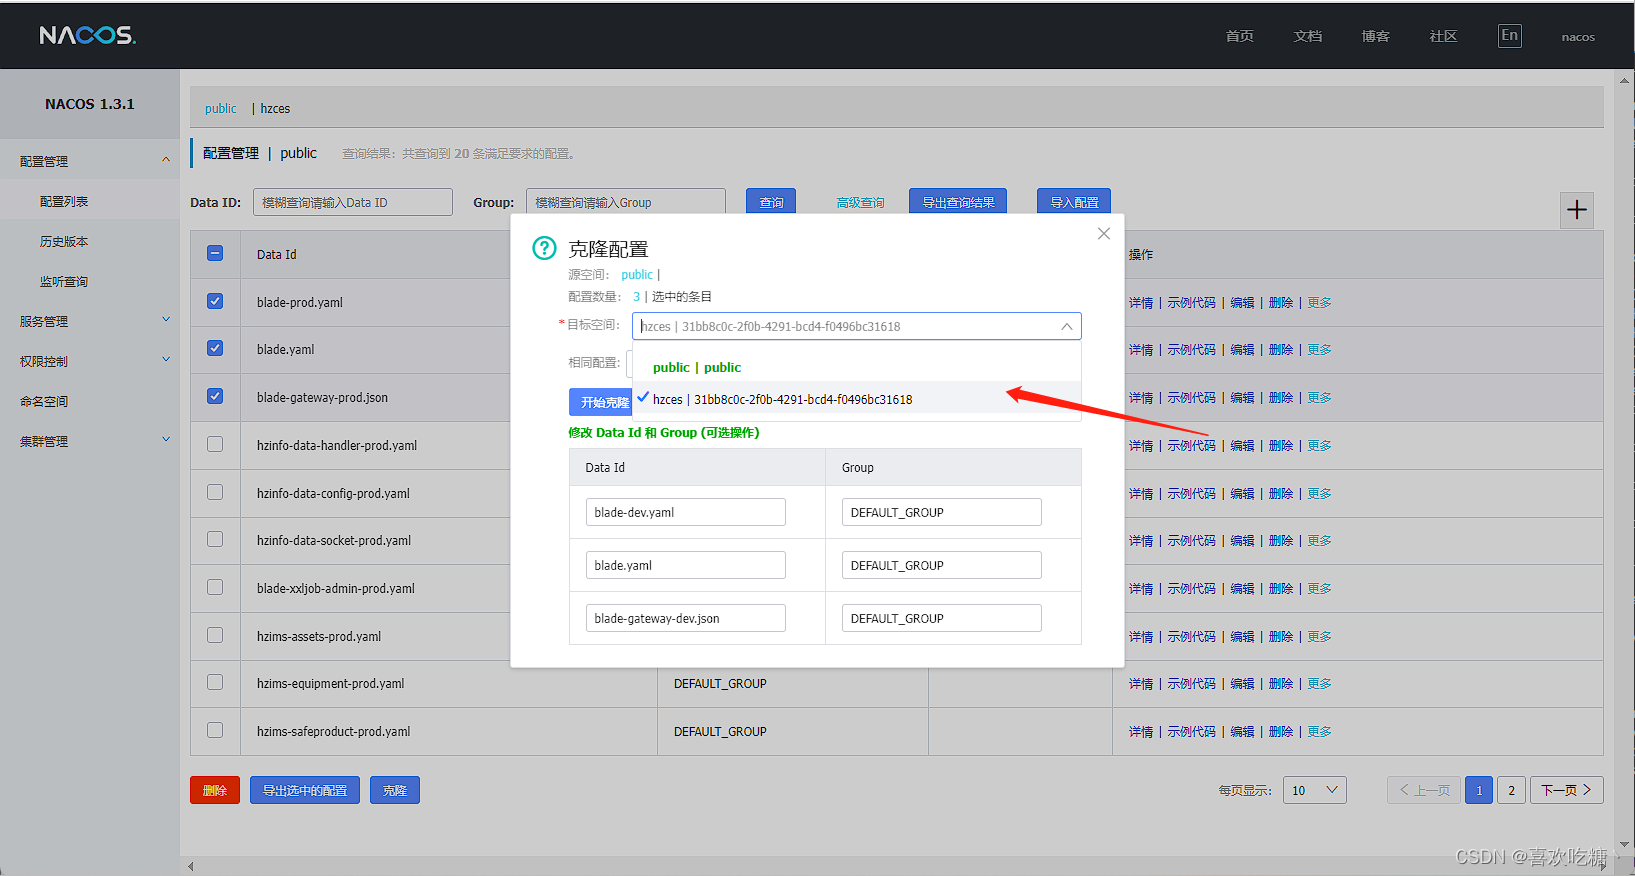
Task: Click the 开始克隆 start clone button
Action: (x=601, y=402)
